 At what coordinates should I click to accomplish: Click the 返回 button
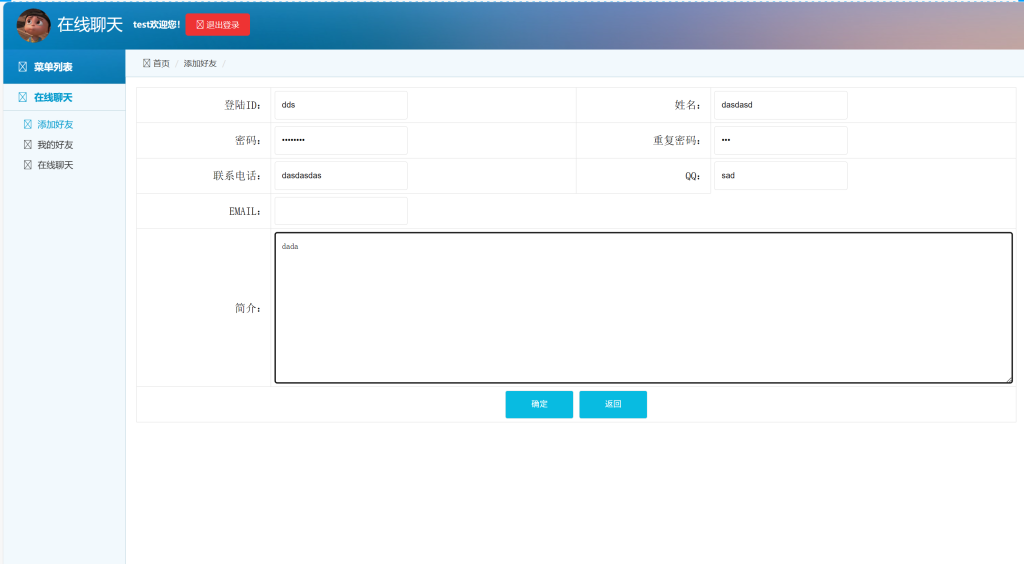(613, 404)
